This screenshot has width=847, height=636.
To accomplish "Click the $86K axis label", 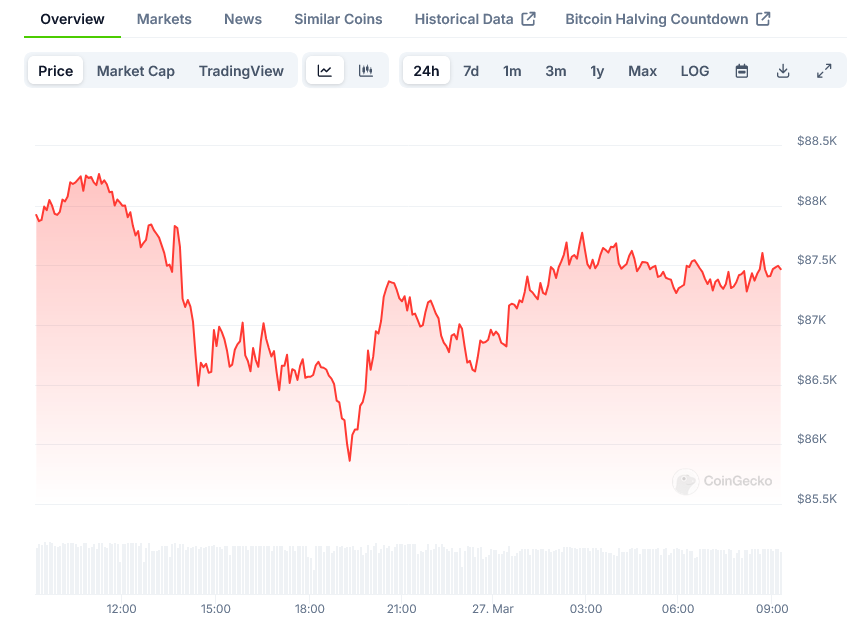I will pyautogui.click(x=812, y=439).
